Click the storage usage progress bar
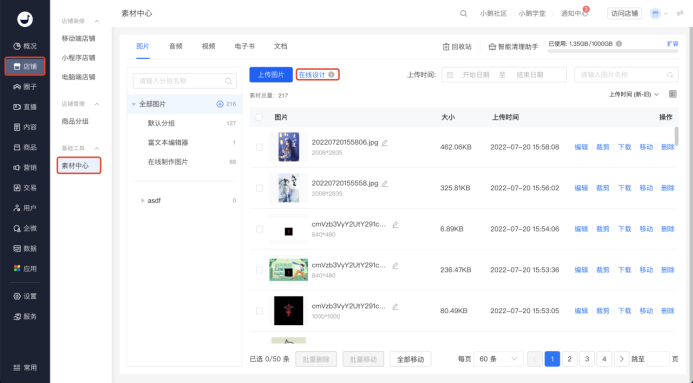693x383 pixels. (x=613, y=51)
